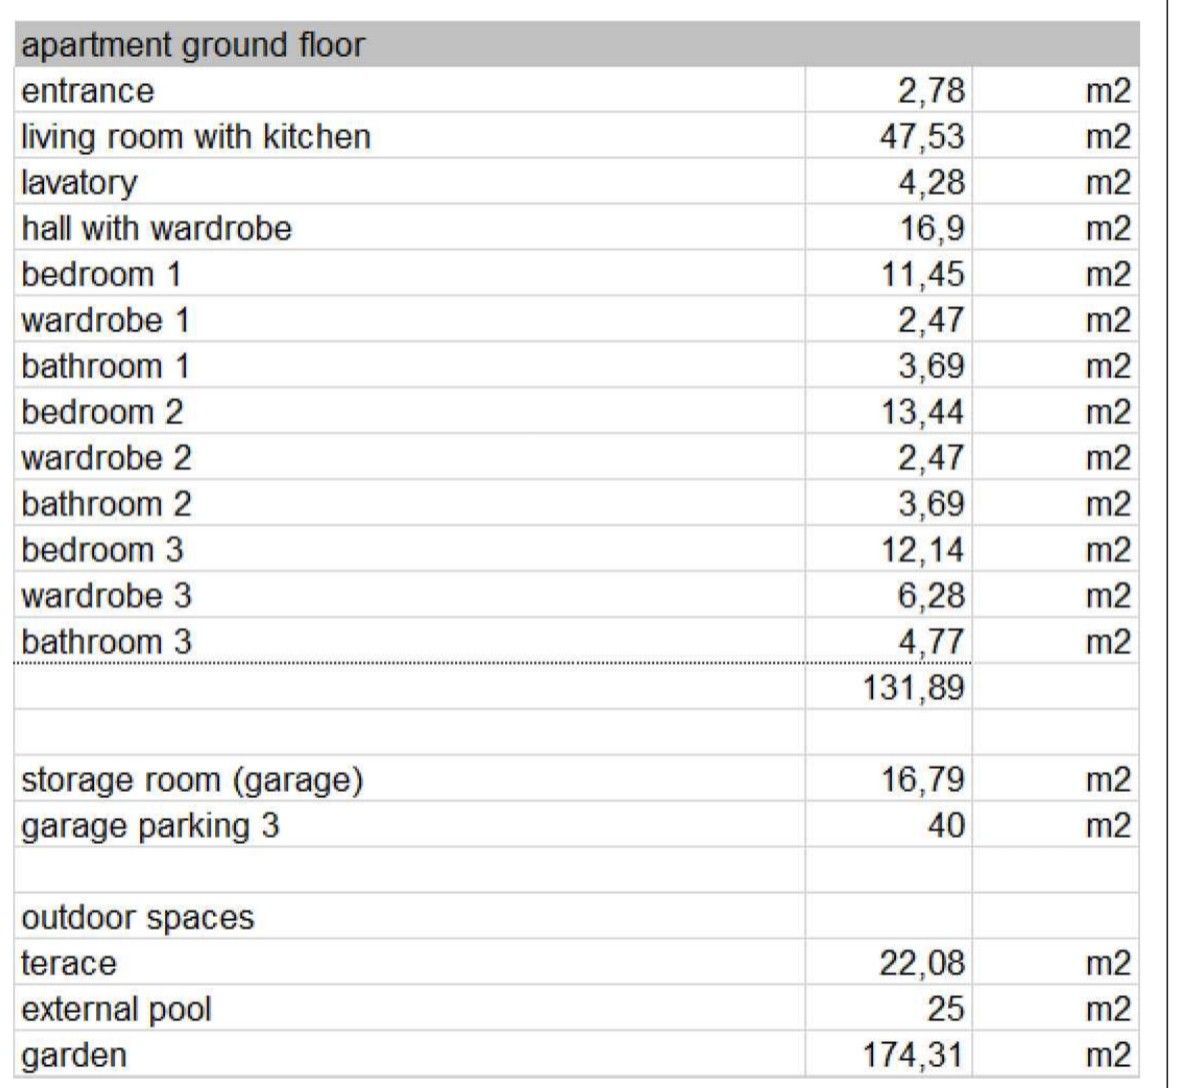This screenshot has height=1088, width=1203.
Task: Select the 131,89 total cell
Action: 914,688
